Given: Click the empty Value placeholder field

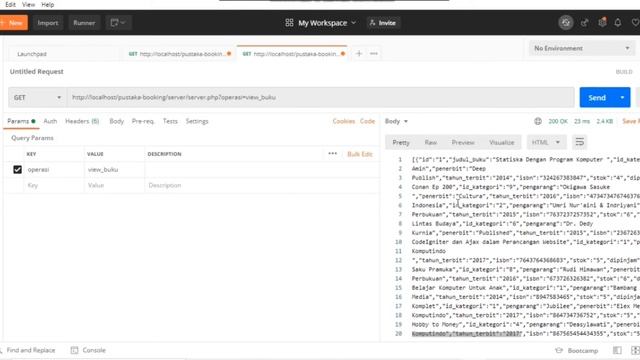Looking at the screenshot, I should 114,185.
